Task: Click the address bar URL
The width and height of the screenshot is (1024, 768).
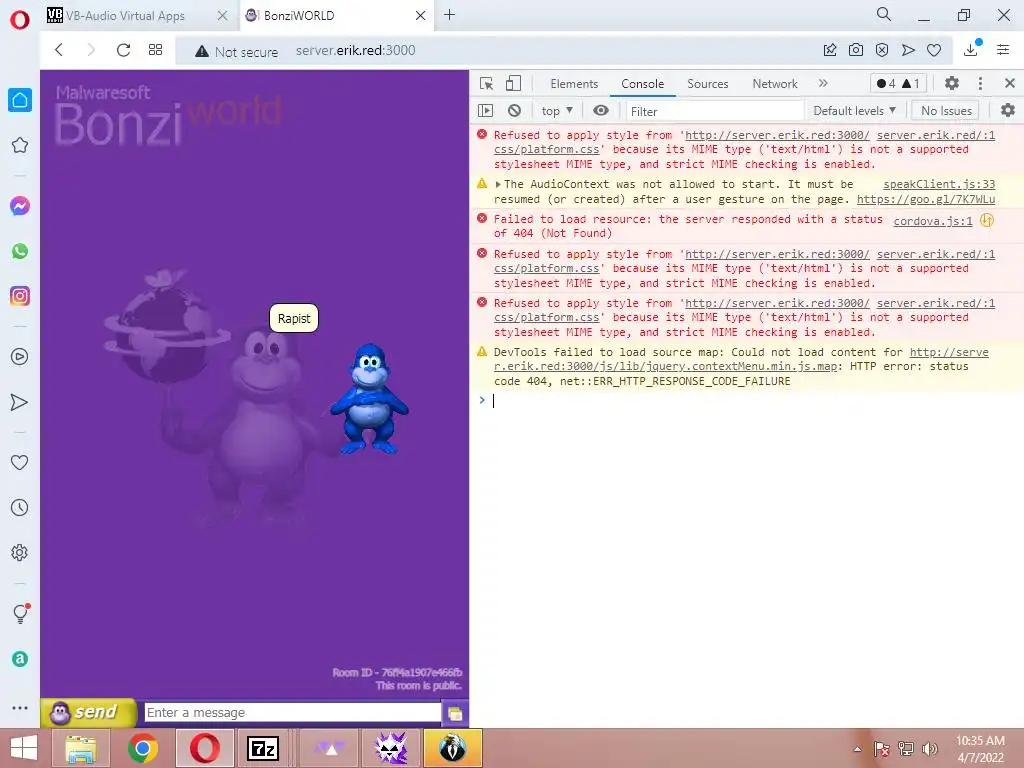Action: tap(355, 50)
